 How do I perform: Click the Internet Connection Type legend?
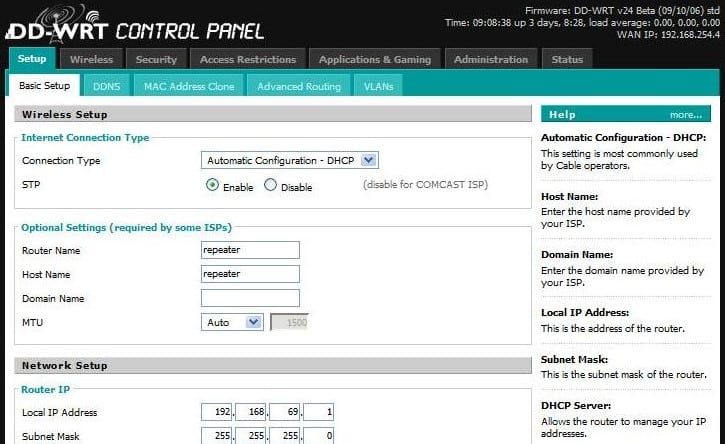[x=85, y=137]
